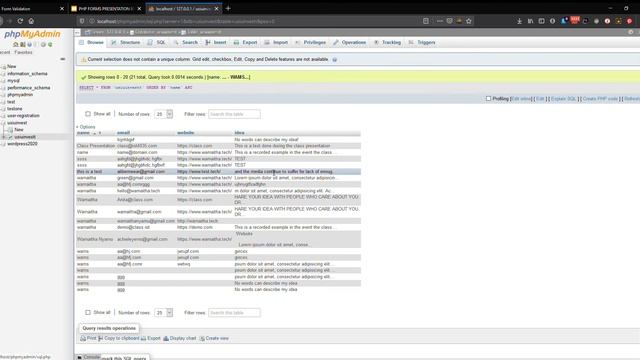Open the top Number of rows dropdown

click(163, 114)
